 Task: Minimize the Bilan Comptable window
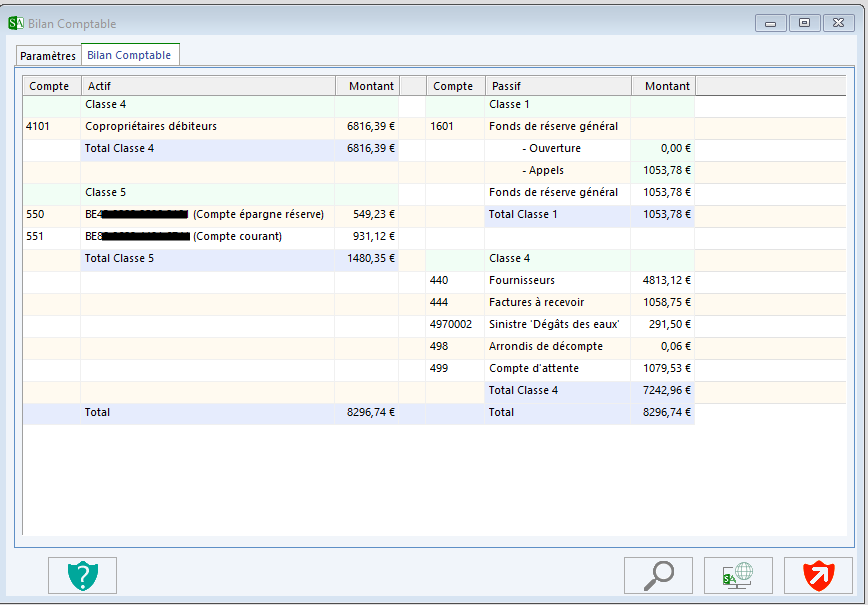pyautogui.click(x=771, y=23)
